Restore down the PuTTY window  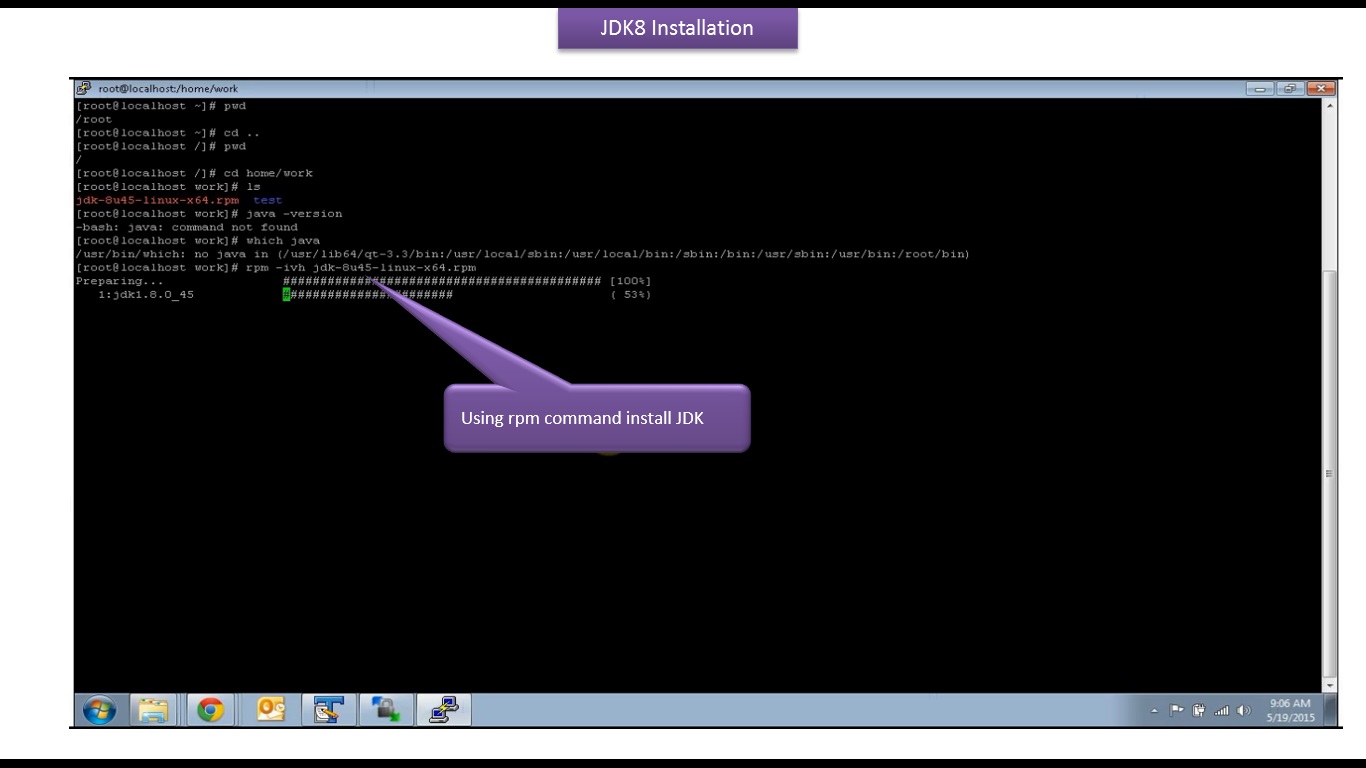click(1290, 88)
